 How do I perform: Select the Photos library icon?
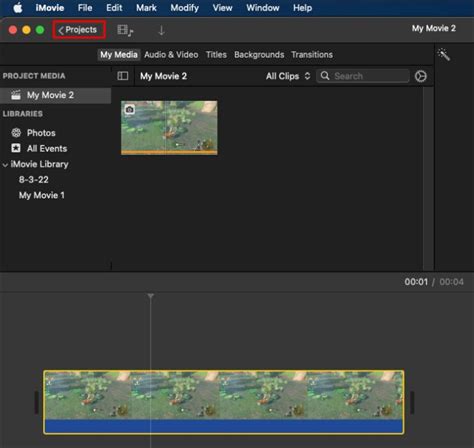(x=16, y=133)
